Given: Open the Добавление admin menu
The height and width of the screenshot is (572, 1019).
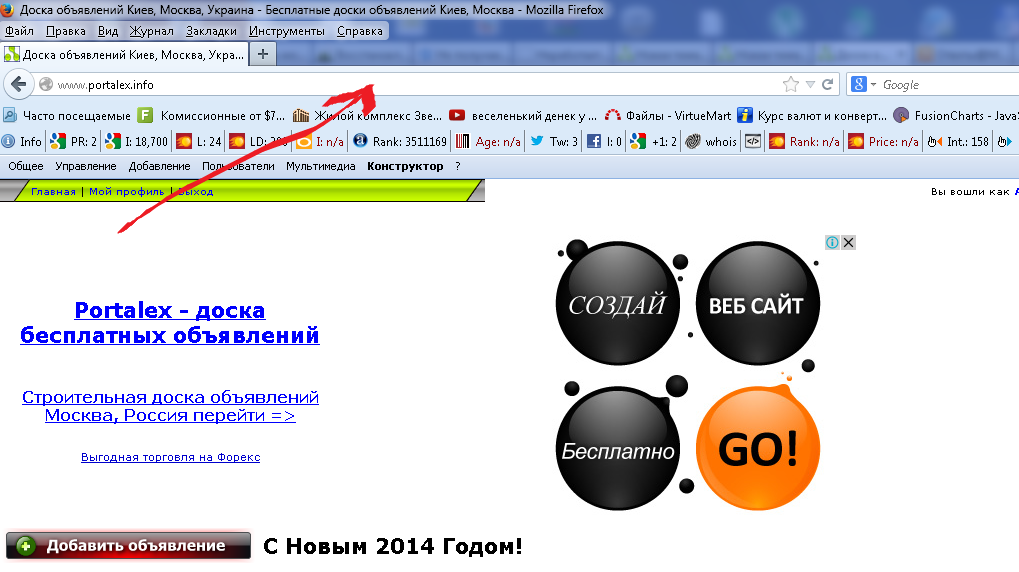Looking at the screenshot, I should point(159,166).
